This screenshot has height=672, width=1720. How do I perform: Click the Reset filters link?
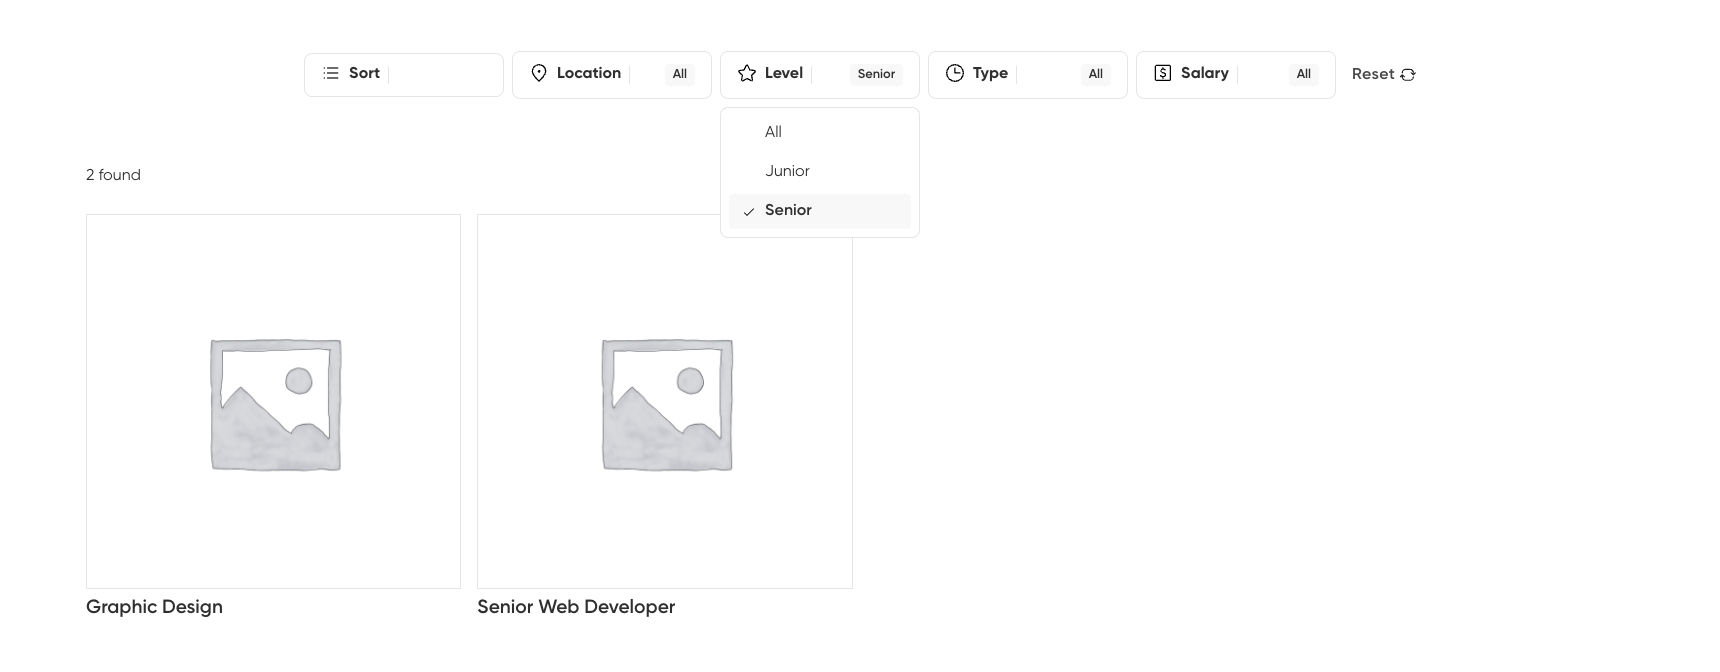pos(1373,74)
